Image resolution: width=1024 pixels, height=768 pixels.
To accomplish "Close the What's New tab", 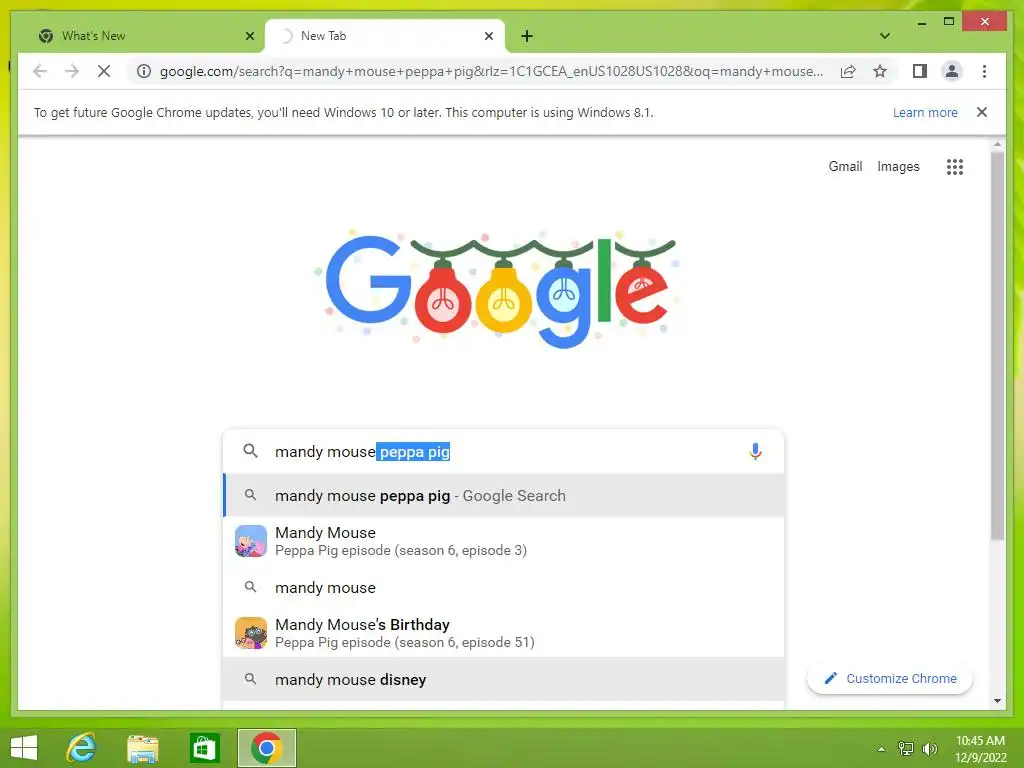I will tap(249, 36).
